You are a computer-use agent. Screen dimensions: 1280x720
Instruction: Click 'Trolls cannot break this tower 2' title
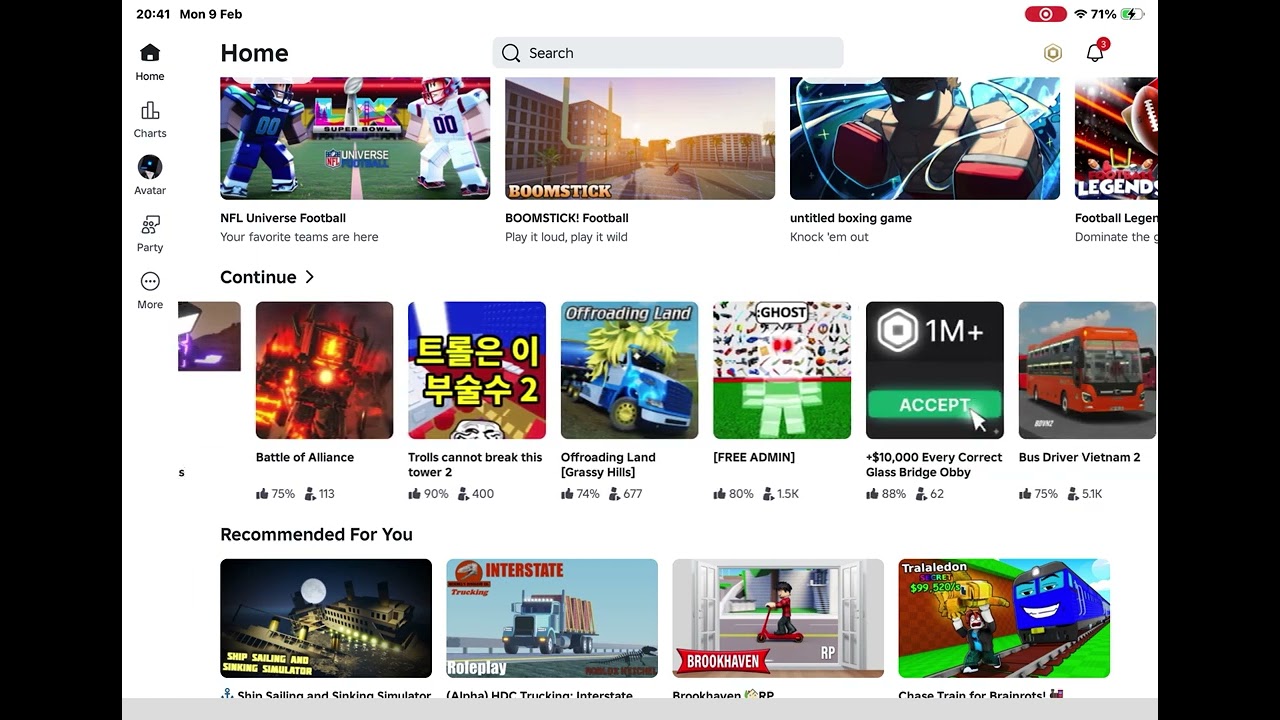point(475,465)
